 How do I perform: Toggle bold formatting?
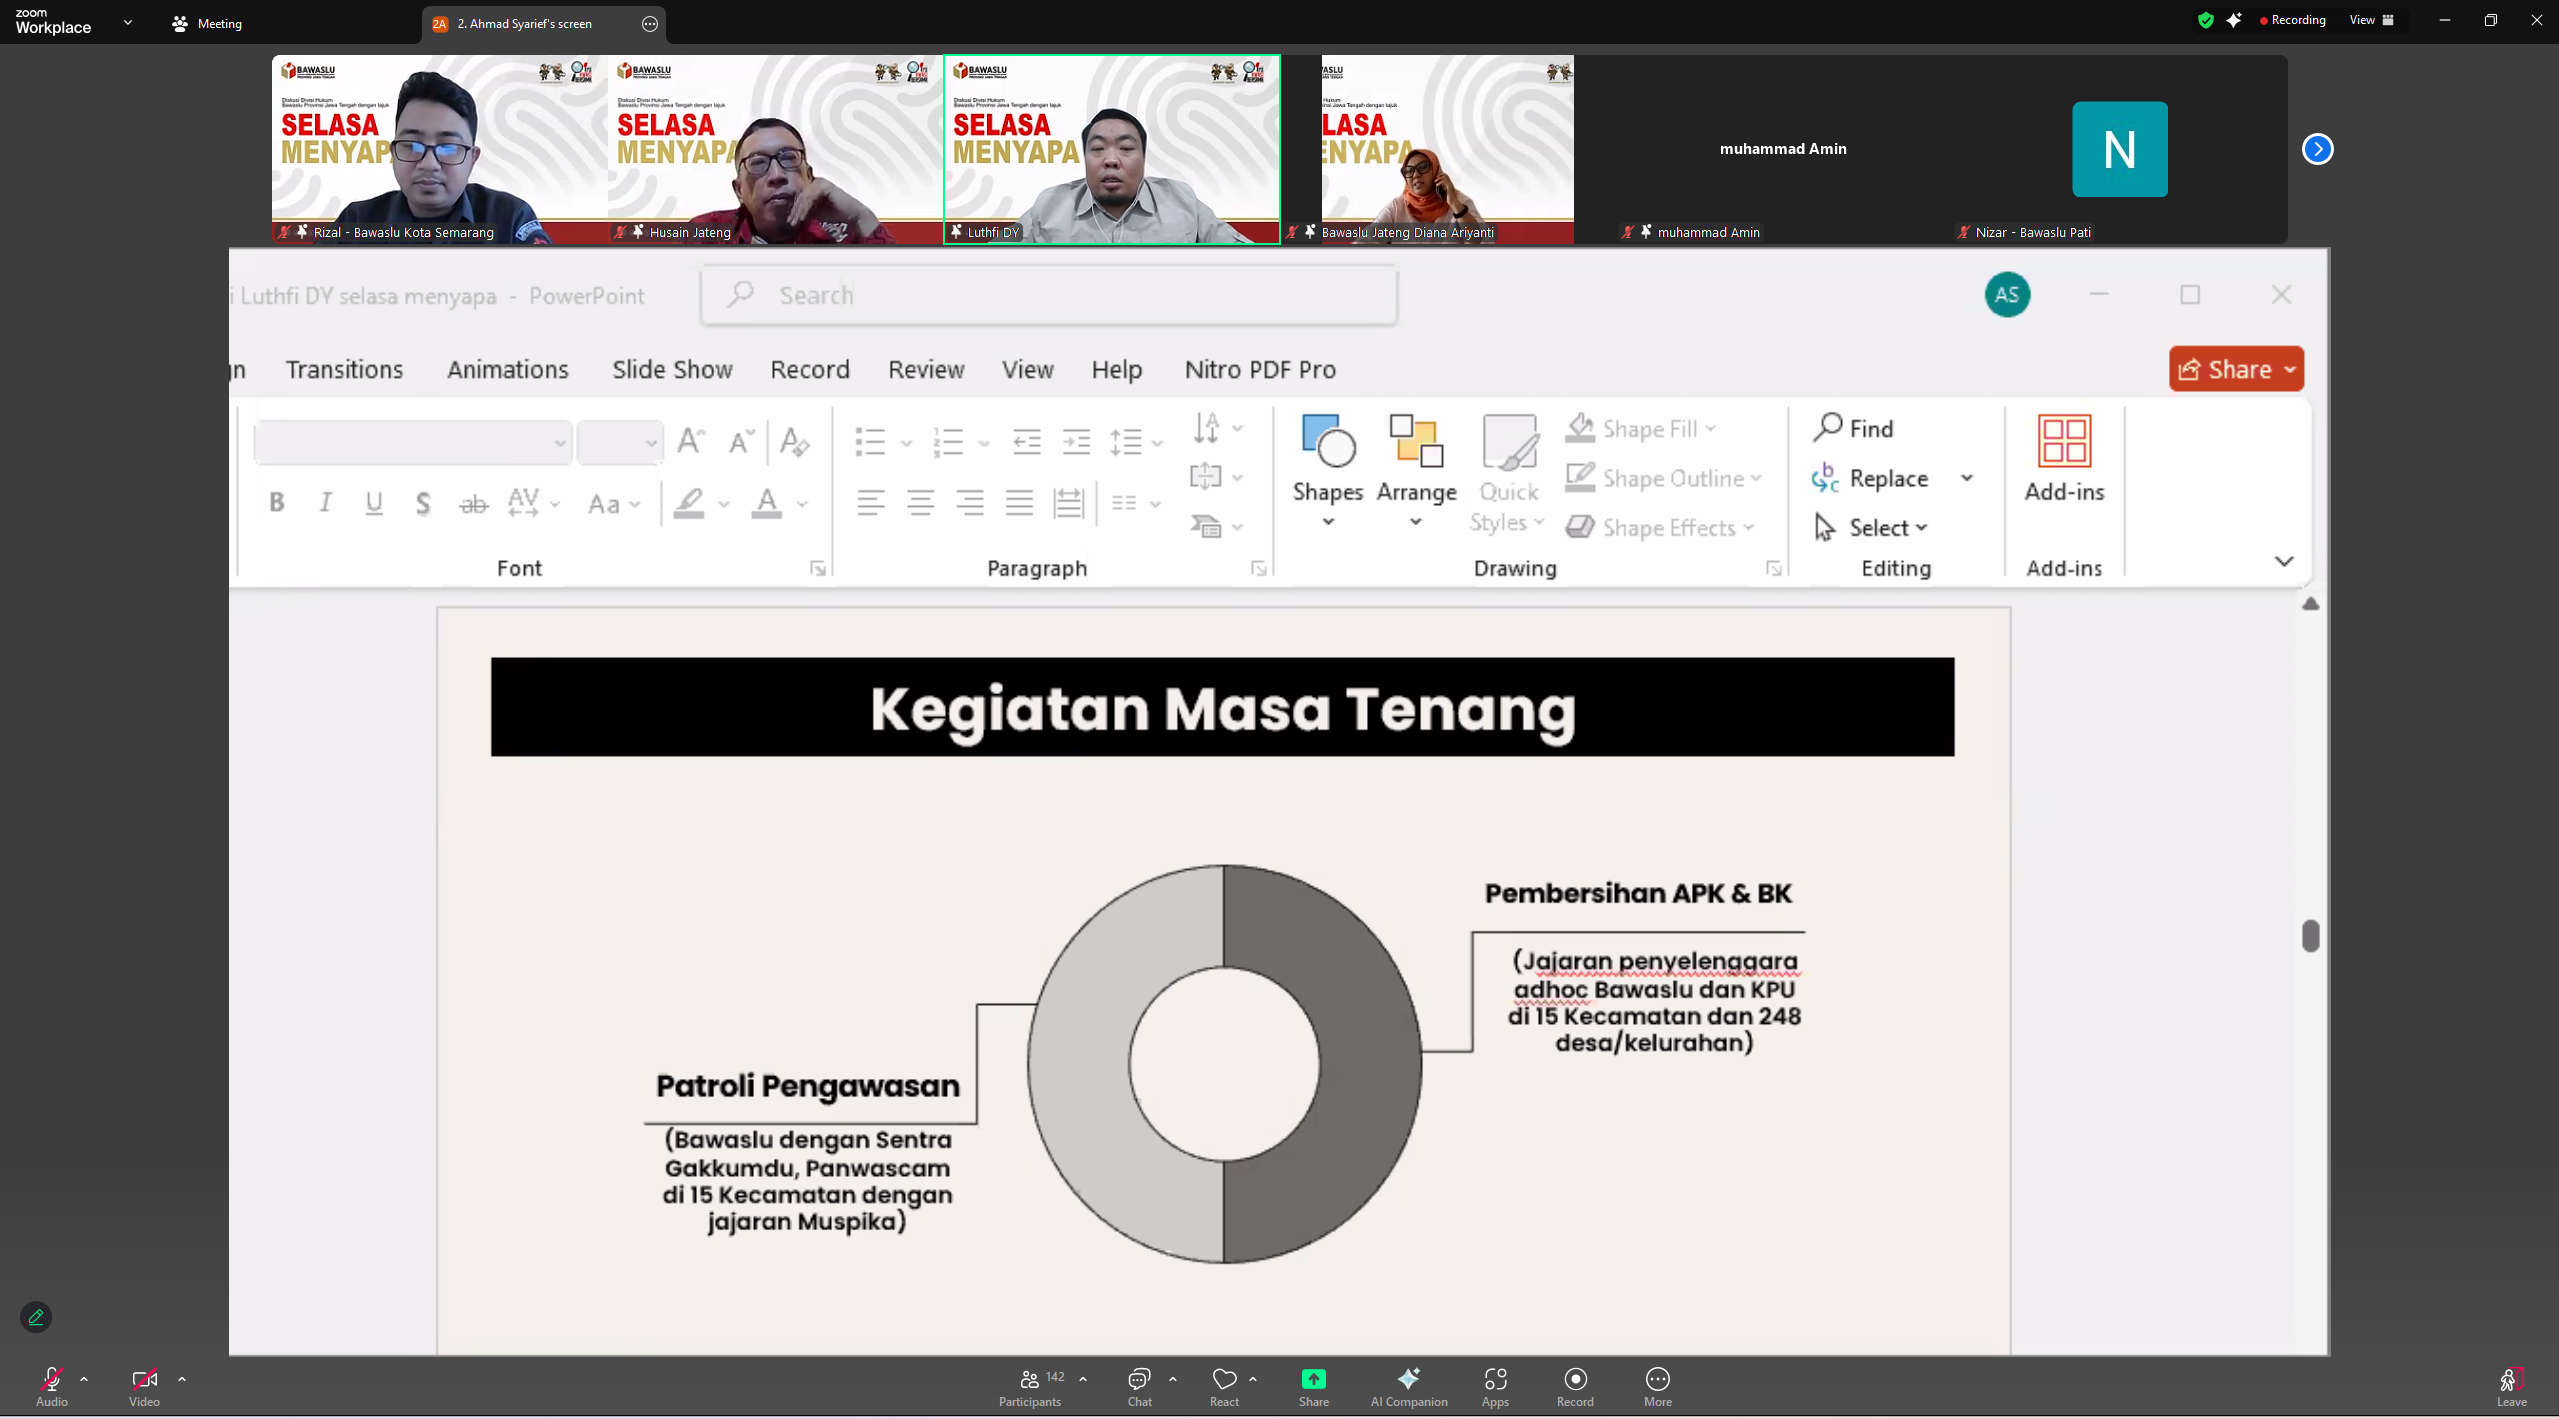click(x=277, y=503)
